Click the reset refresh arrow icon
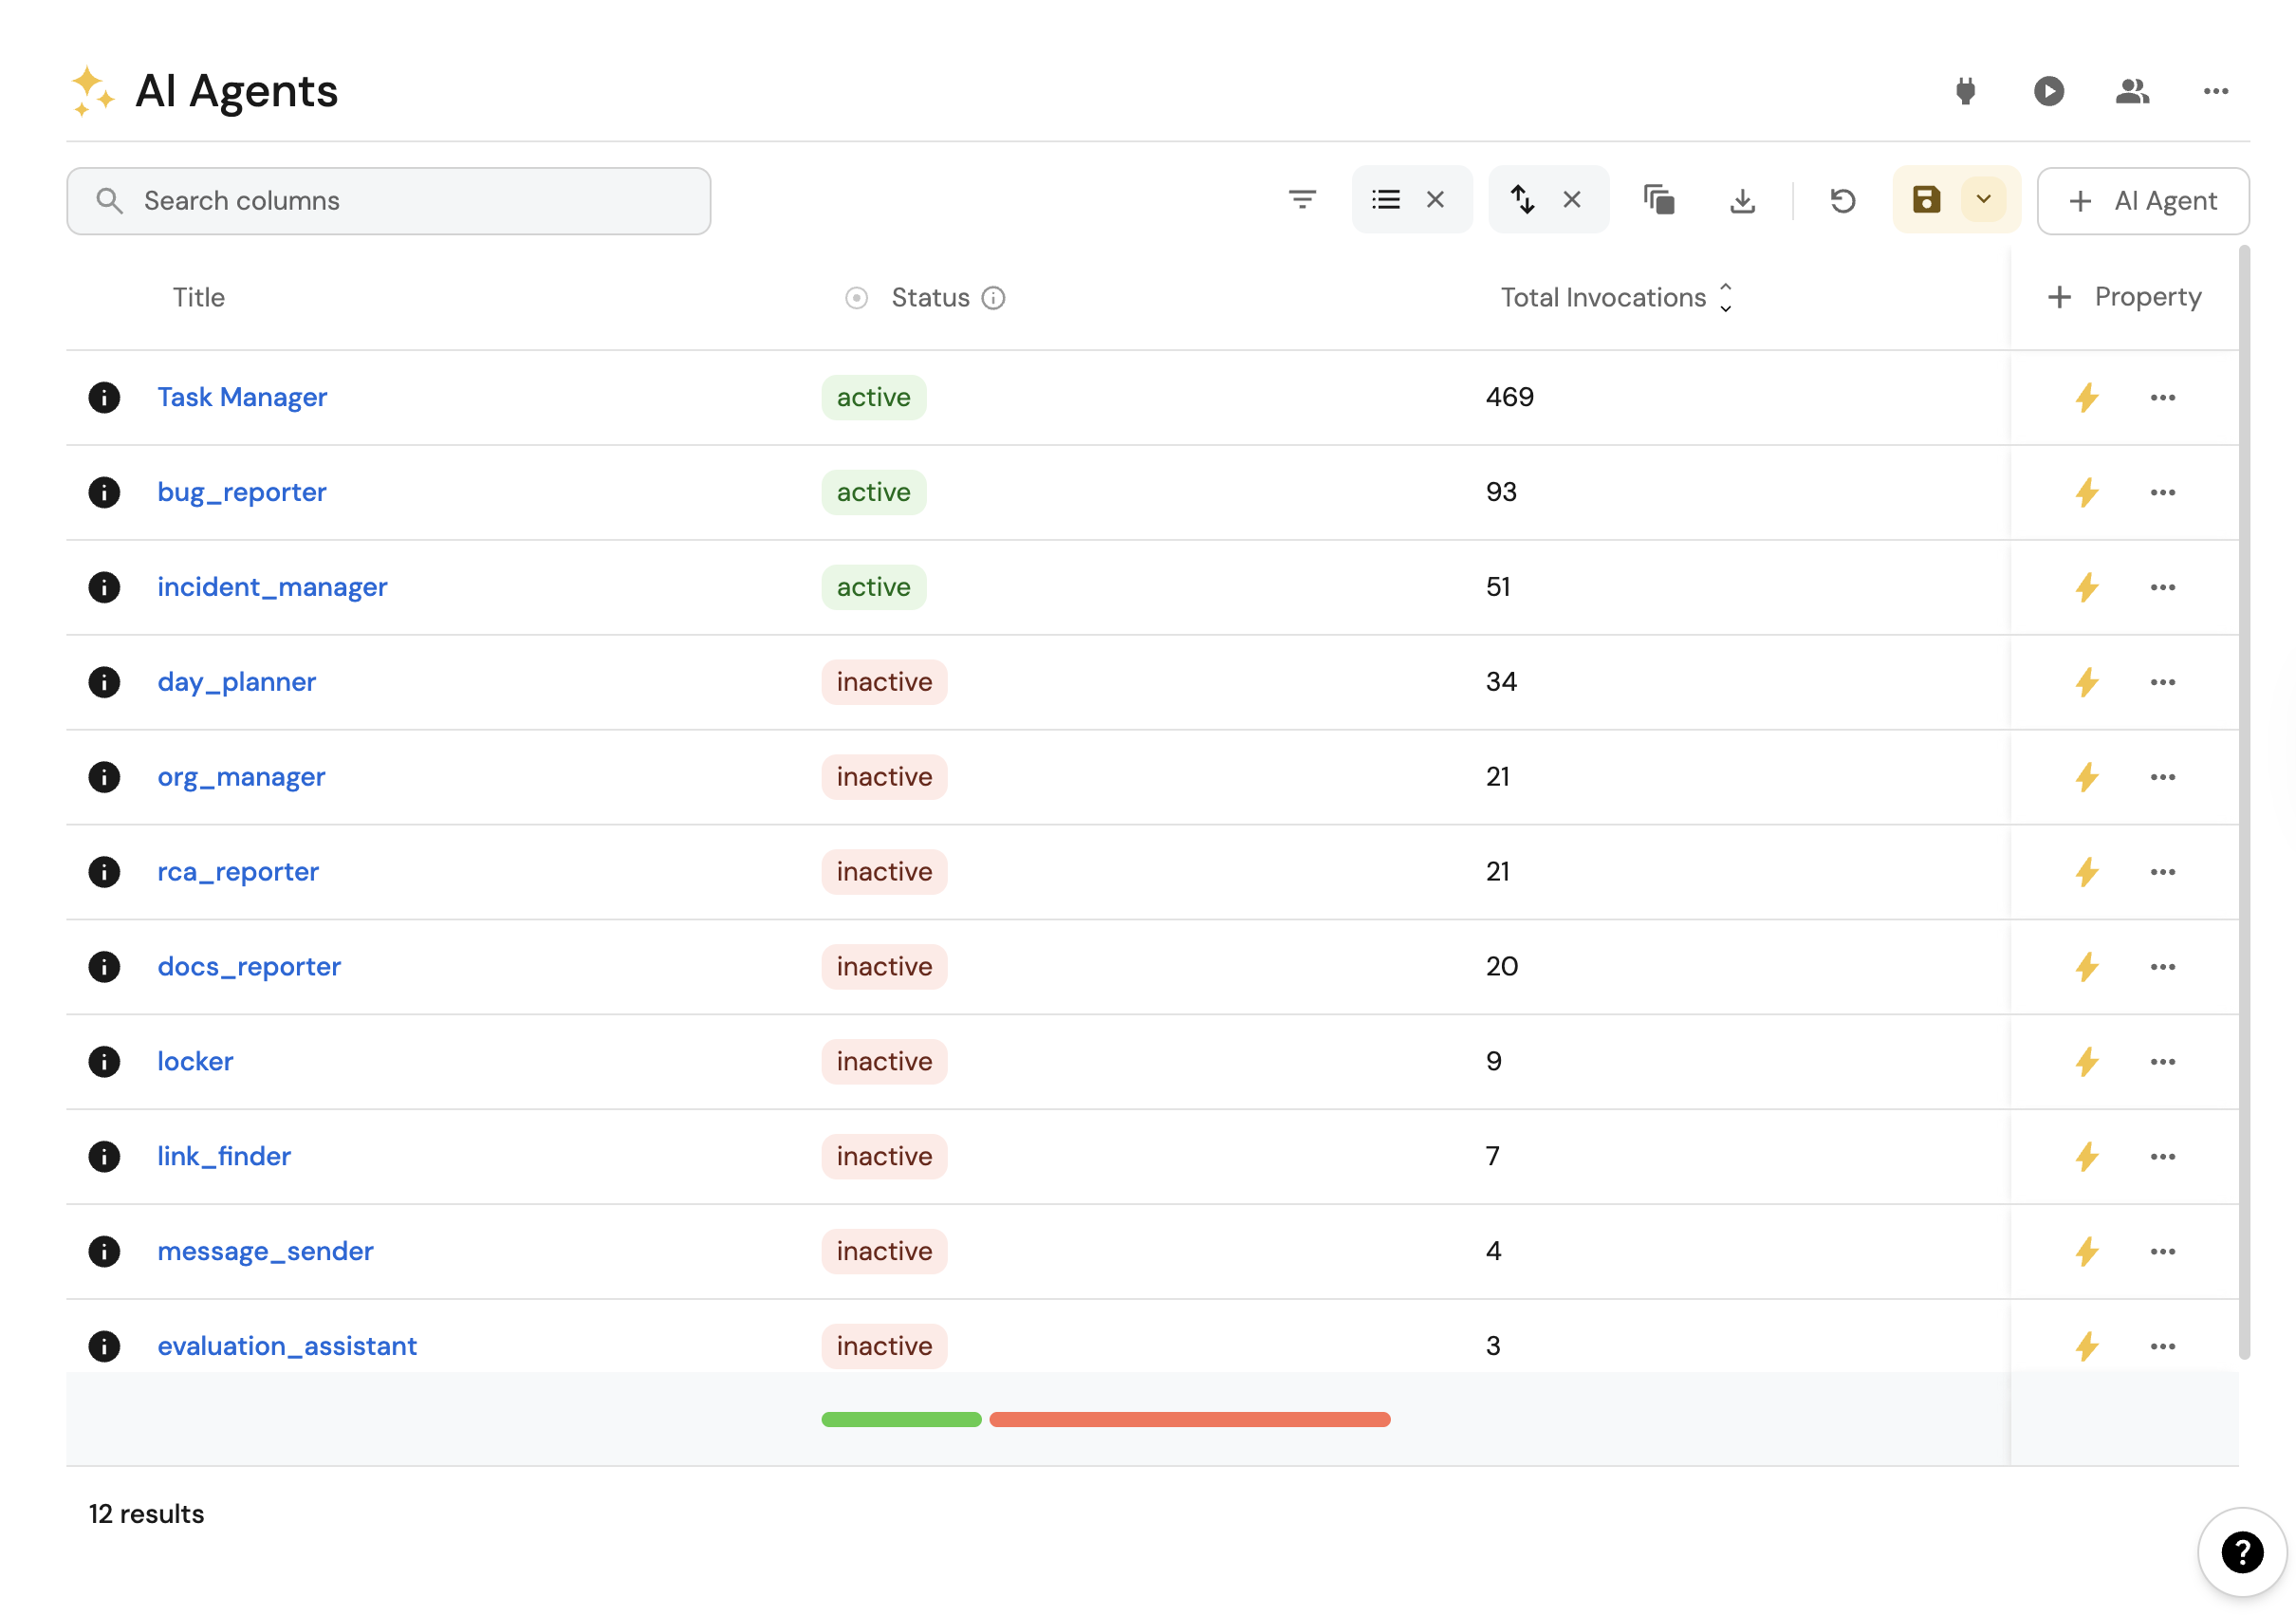 [x=1842, y=200]
